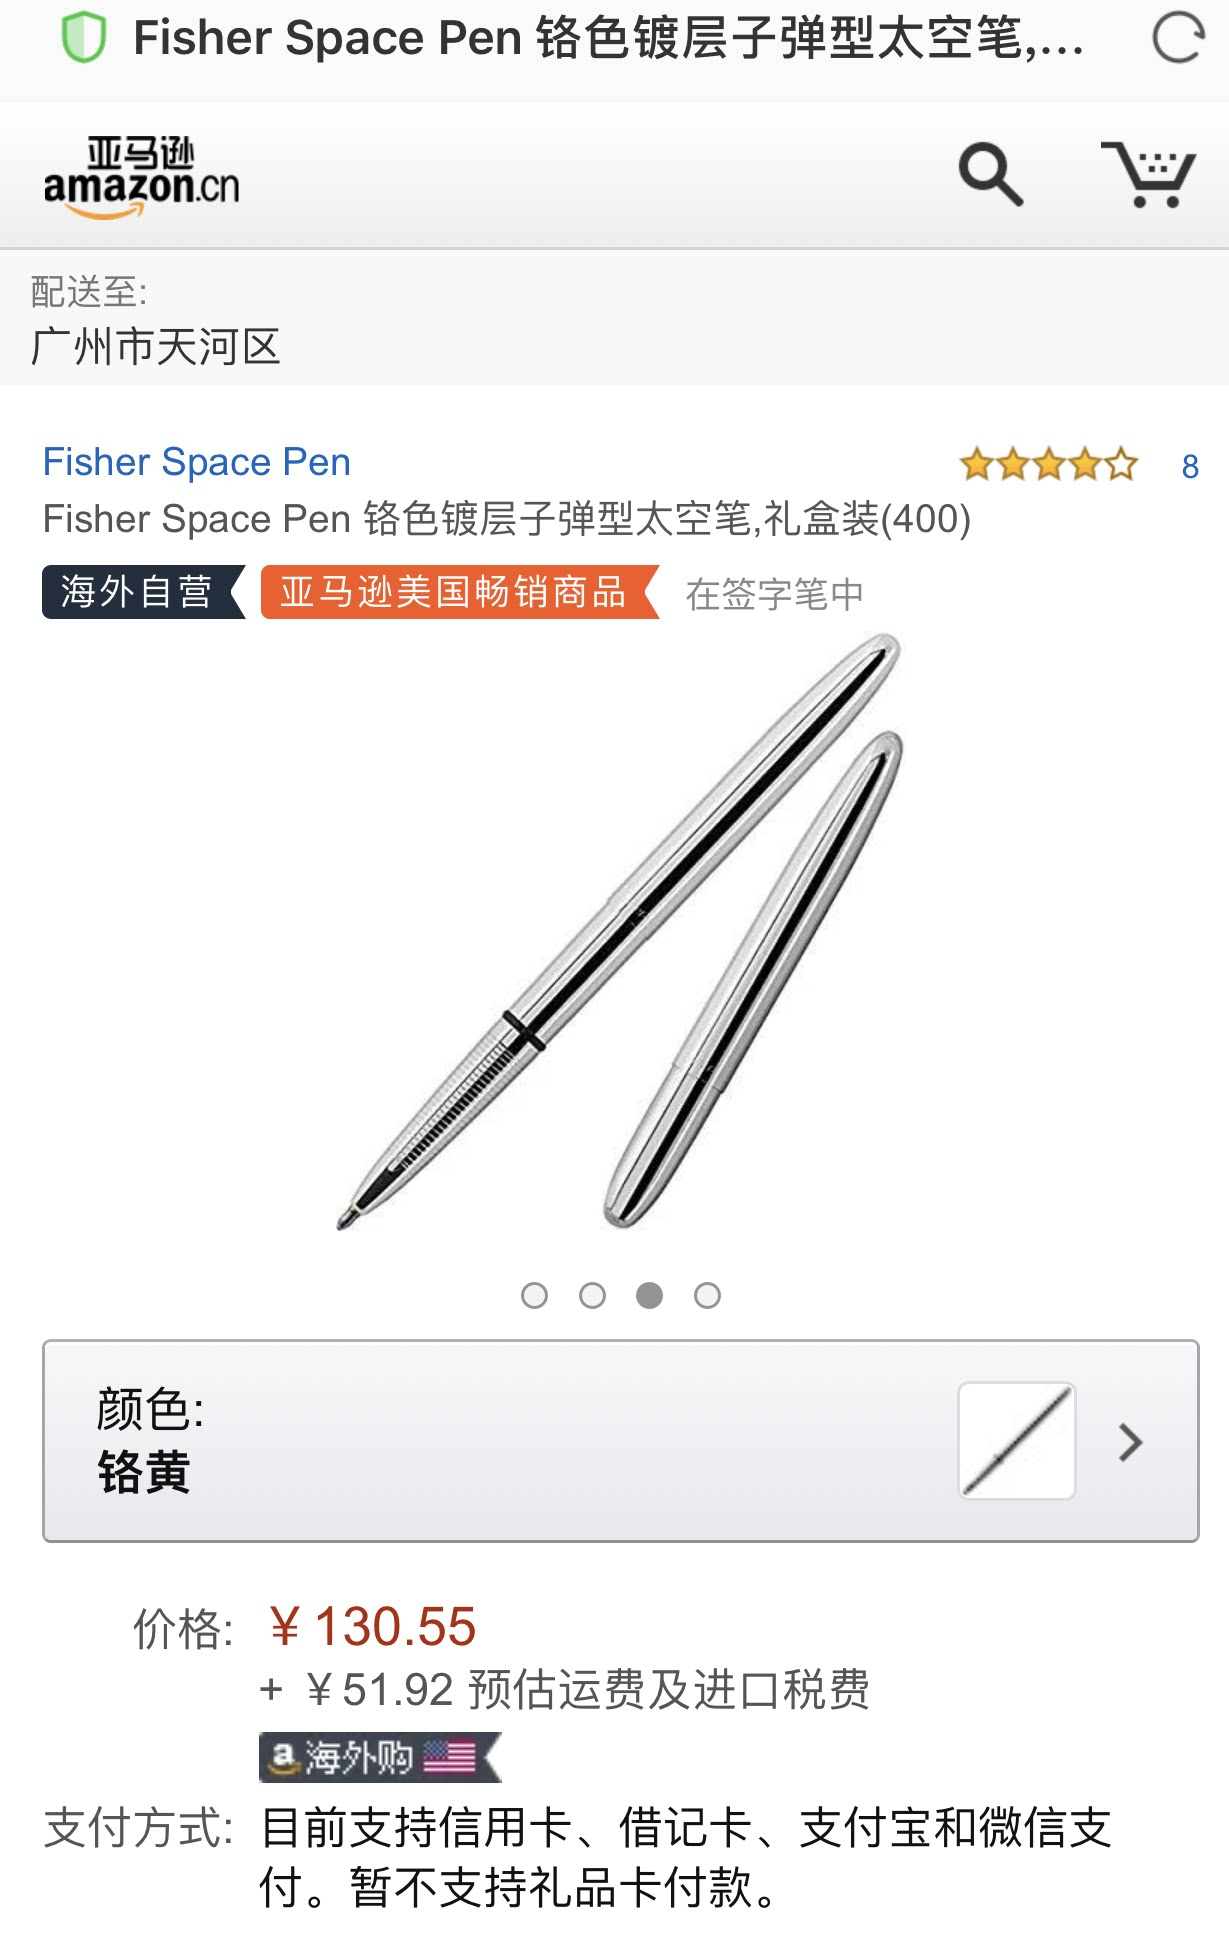This screenshot has height=1935, width=1229.
Task: Open the shopping cart
Action: [1149, 174]
